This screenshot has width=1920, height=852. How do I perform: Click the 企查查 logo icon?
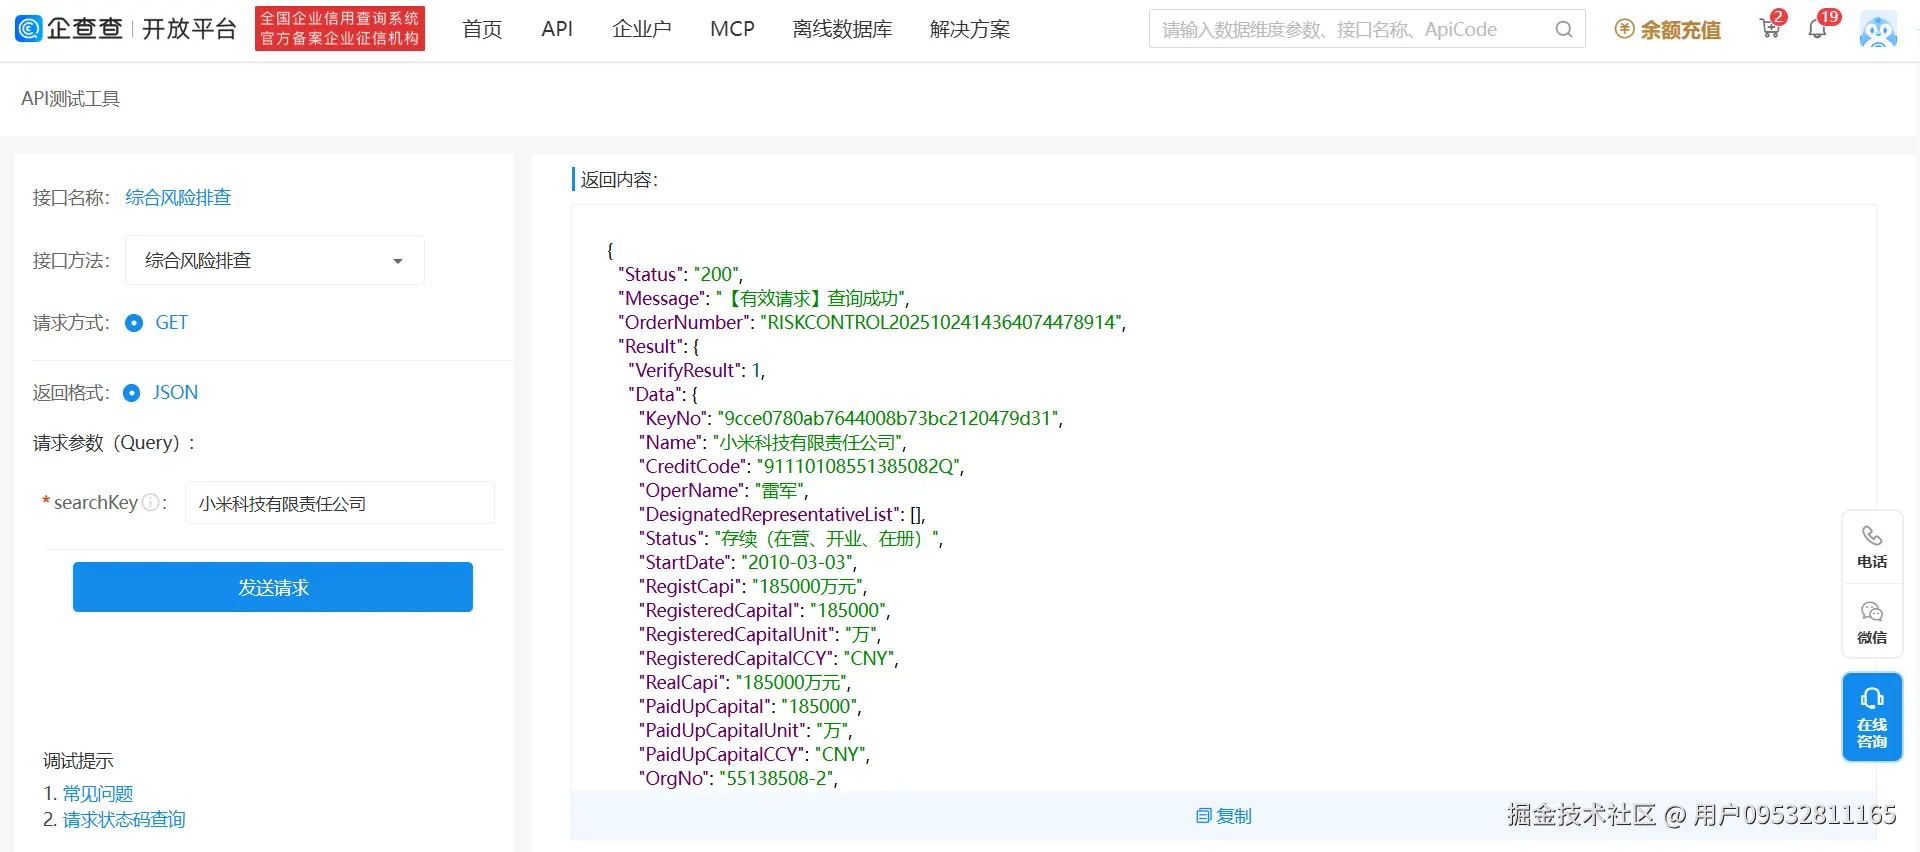[28, 29]
